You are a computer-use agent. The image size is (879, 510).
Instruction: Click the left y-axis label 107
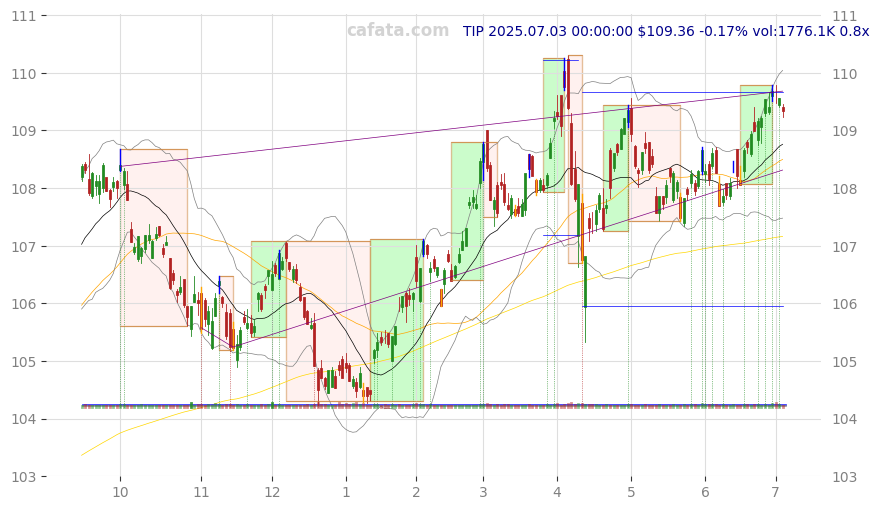24,247
